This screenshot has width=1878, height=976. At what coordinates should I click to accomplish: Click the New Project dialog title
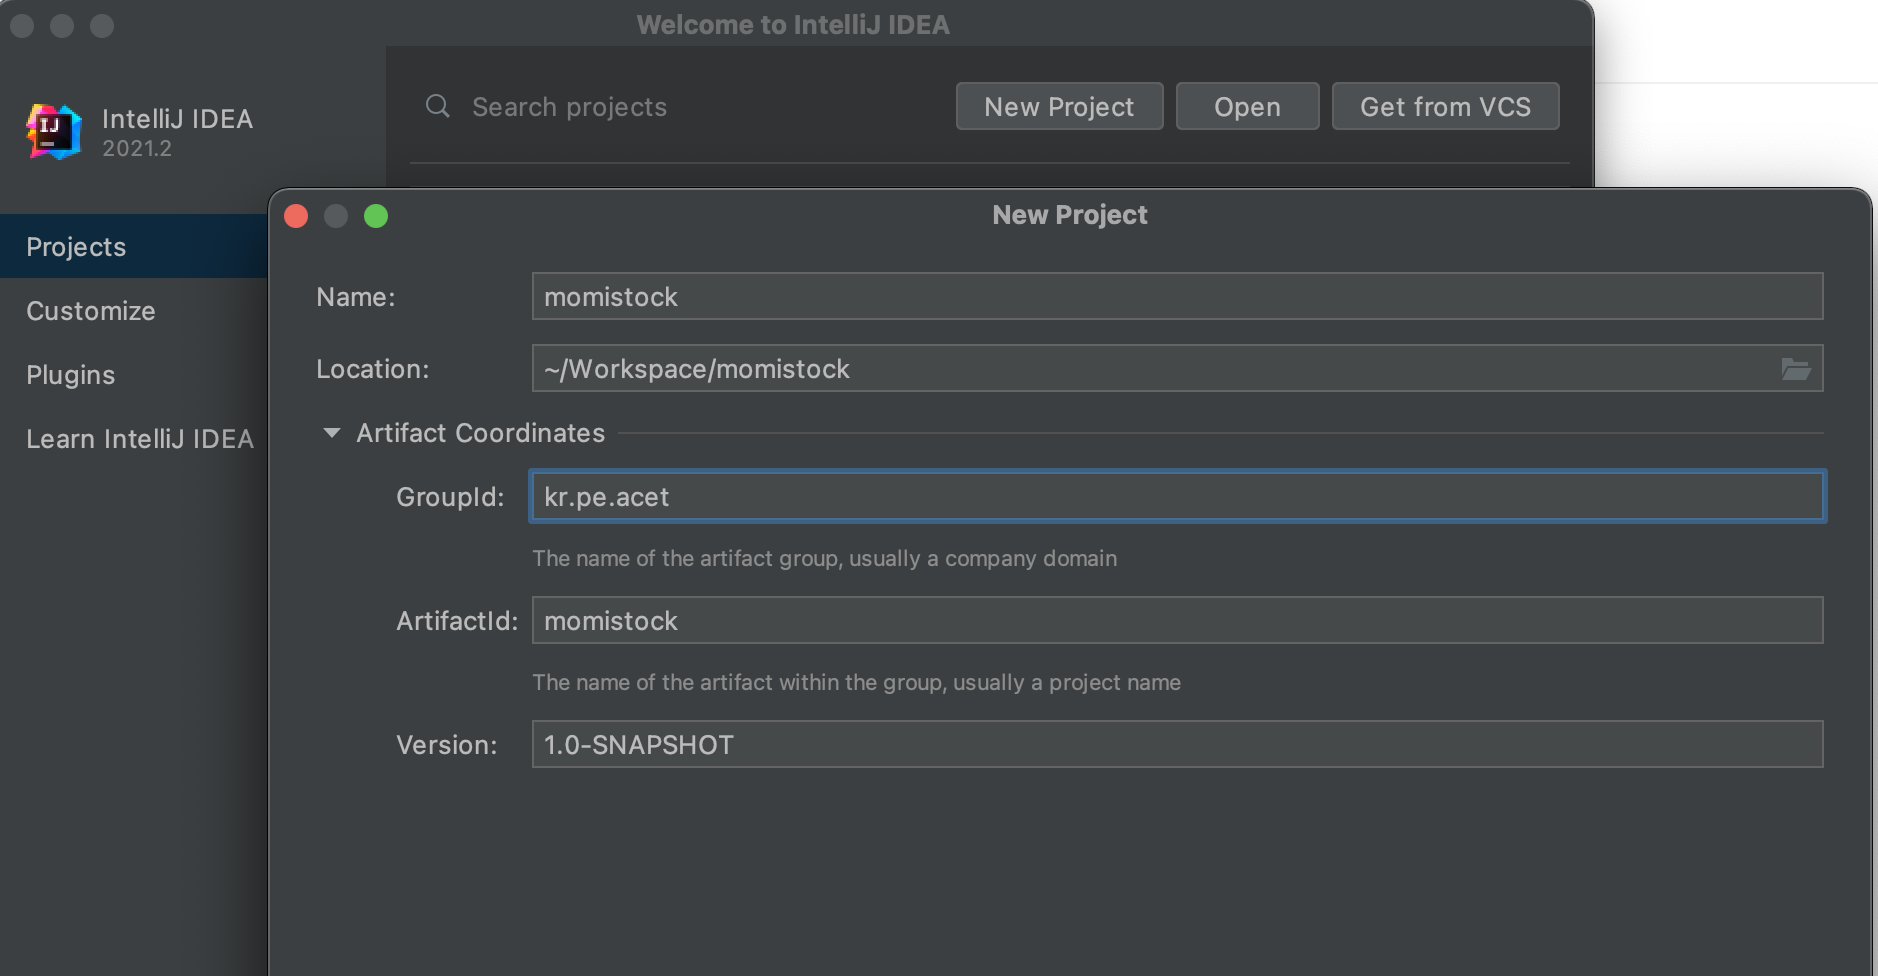[1070, 215]
